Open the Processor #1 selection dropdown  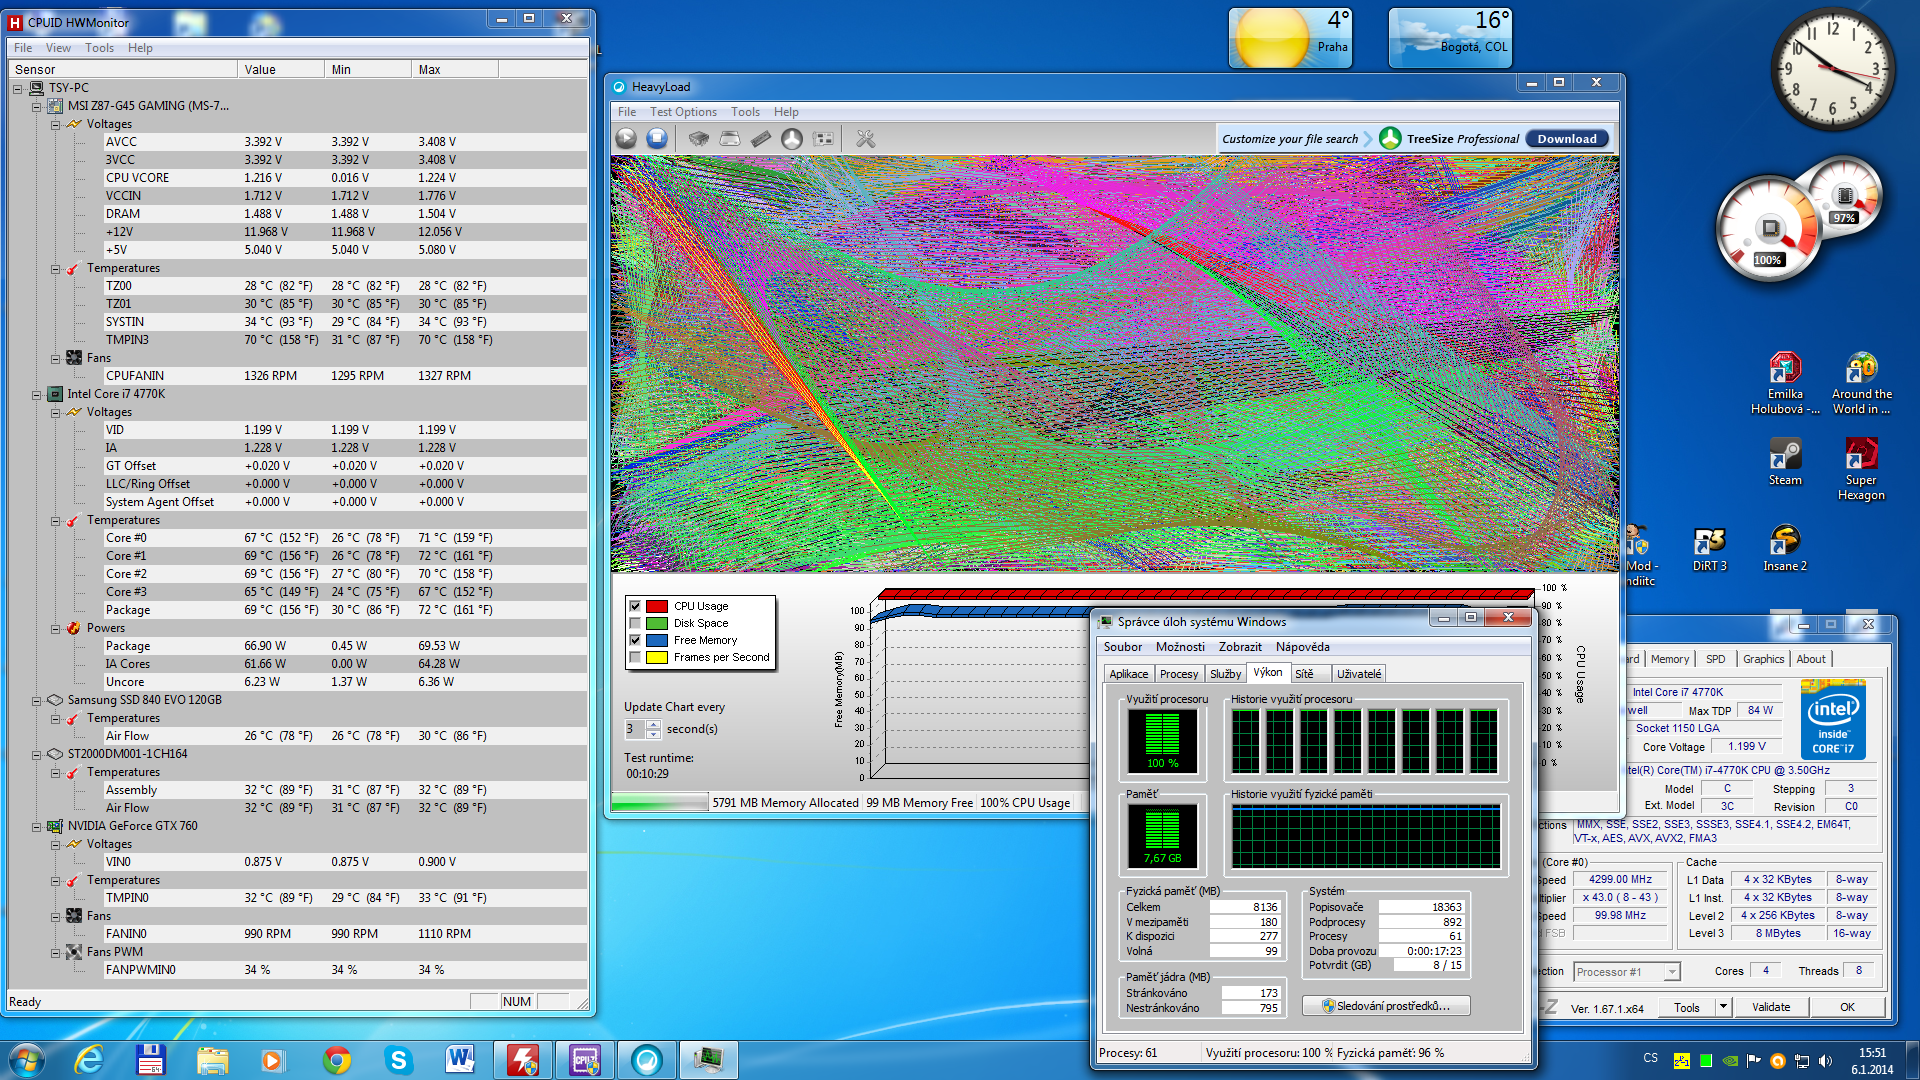pos(1671,972)
